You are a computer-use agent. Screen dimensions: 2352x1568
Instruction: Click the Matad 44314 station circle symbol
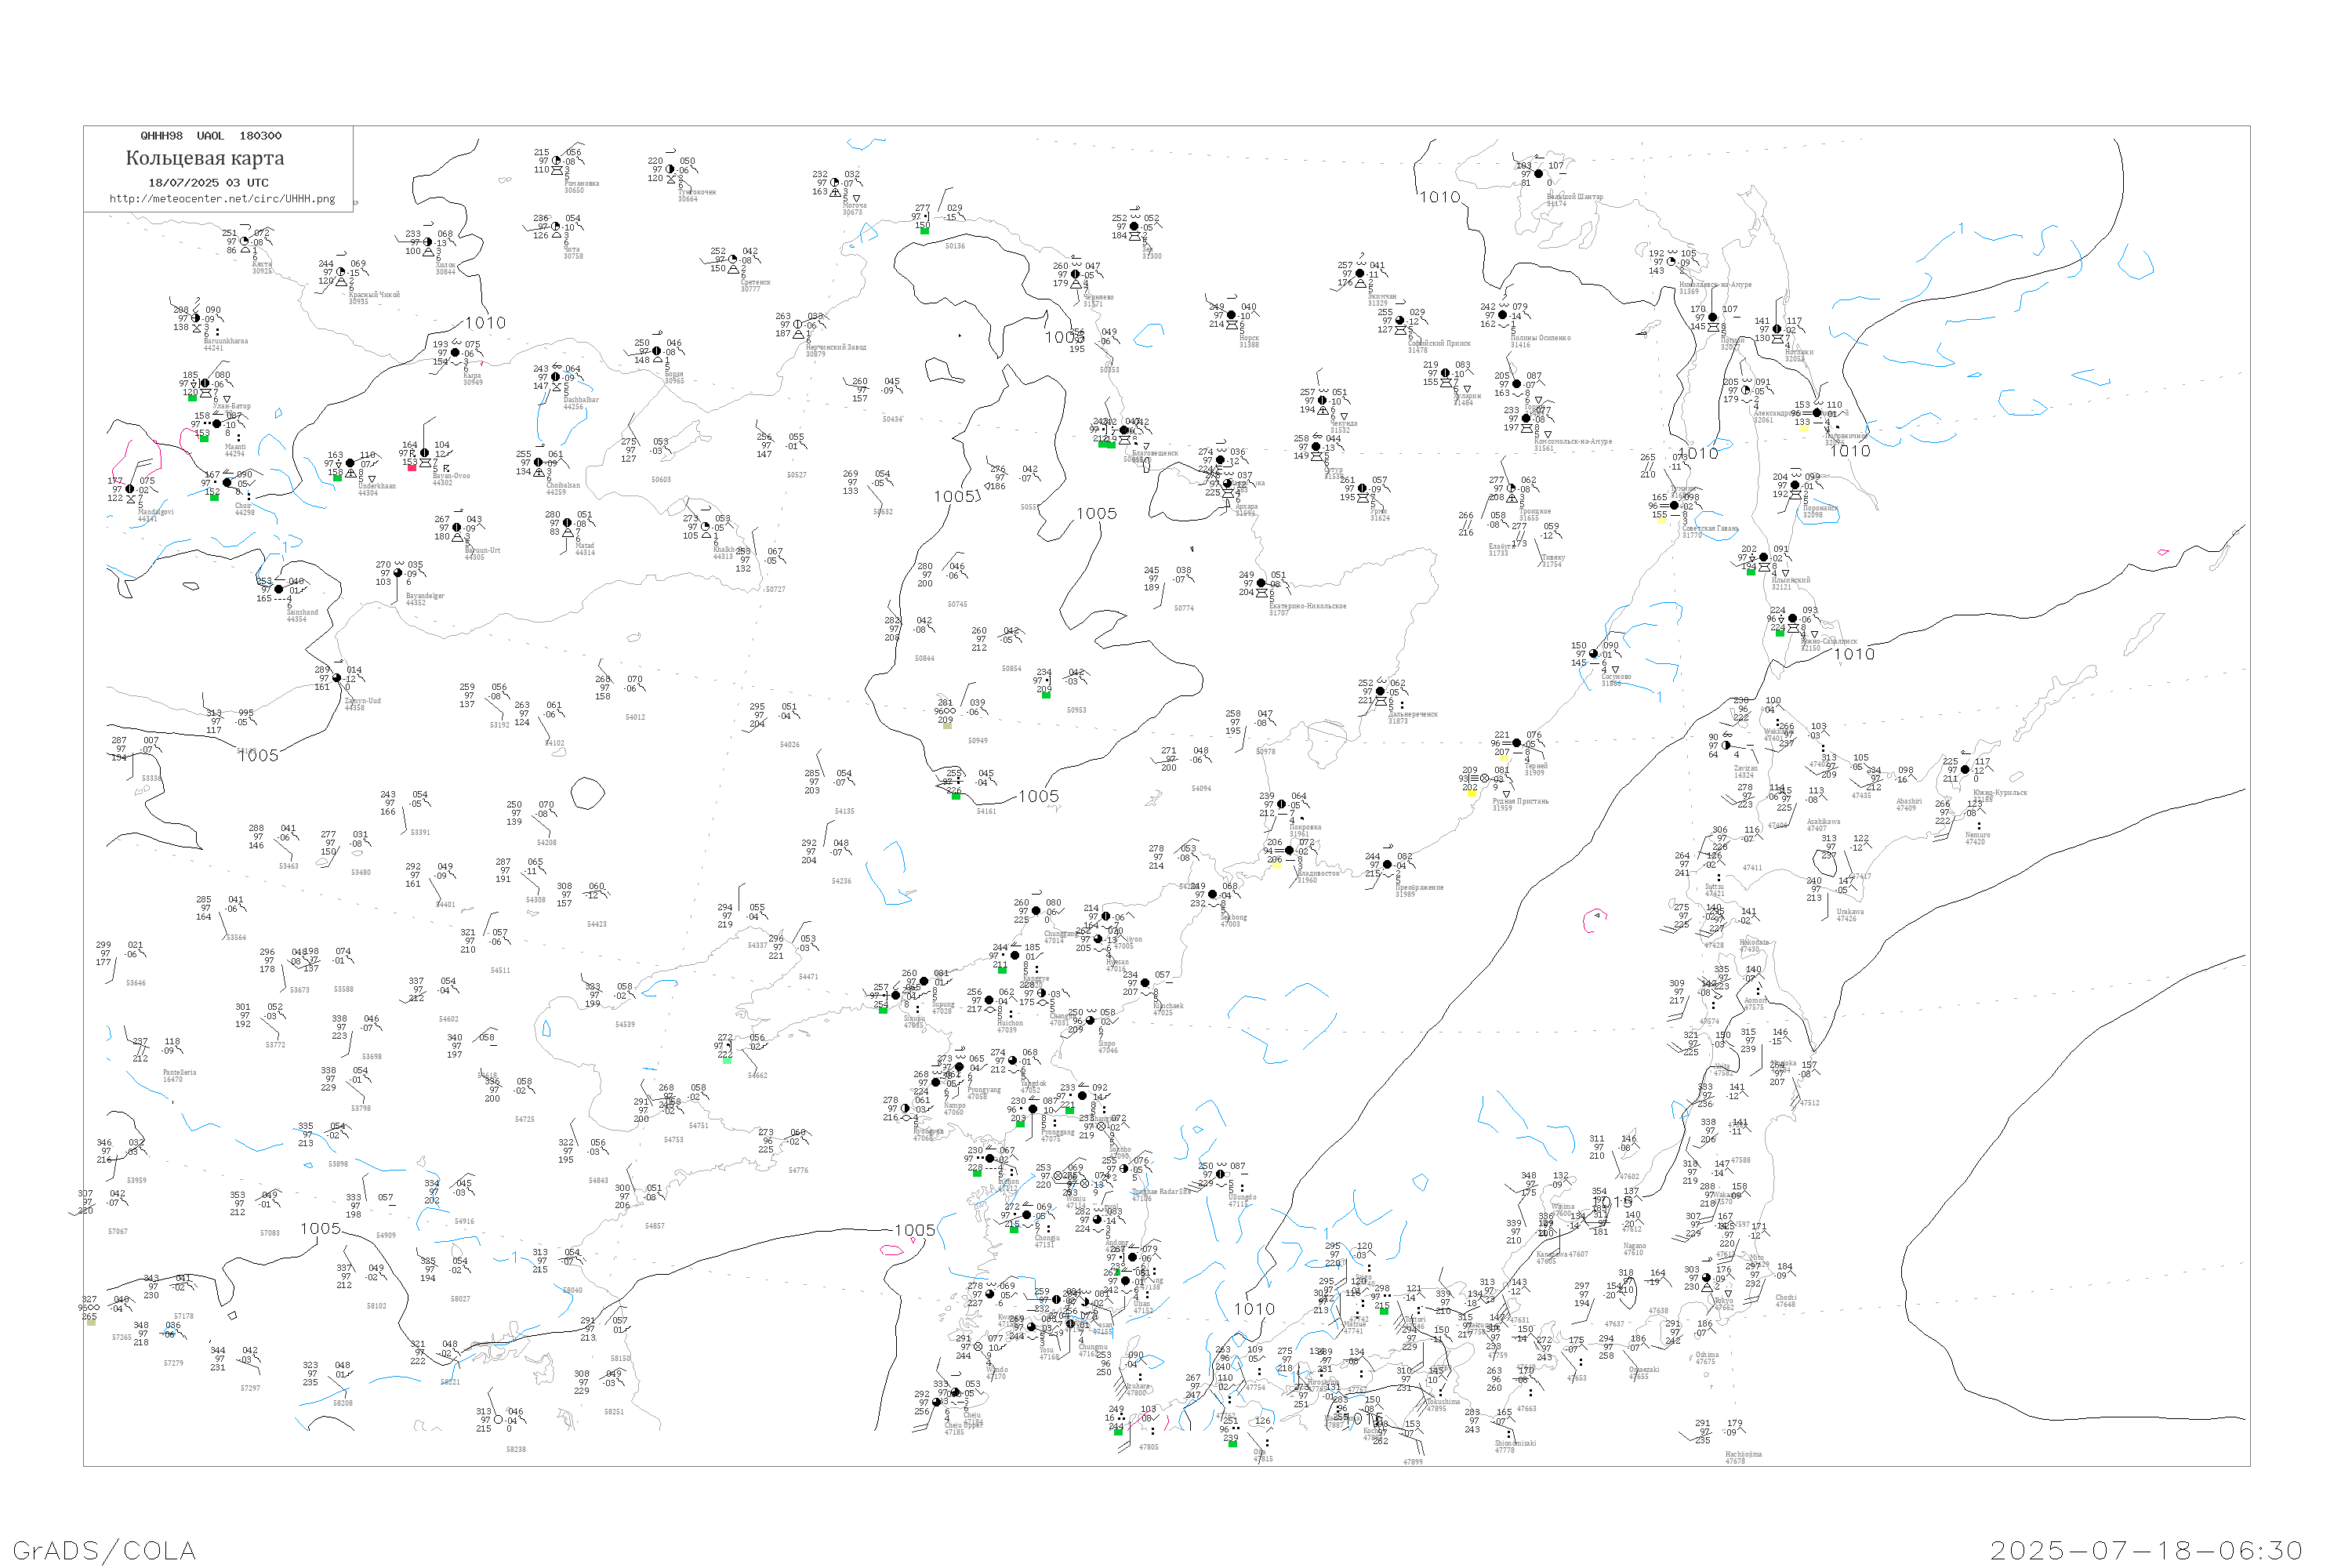click(568, 523)
